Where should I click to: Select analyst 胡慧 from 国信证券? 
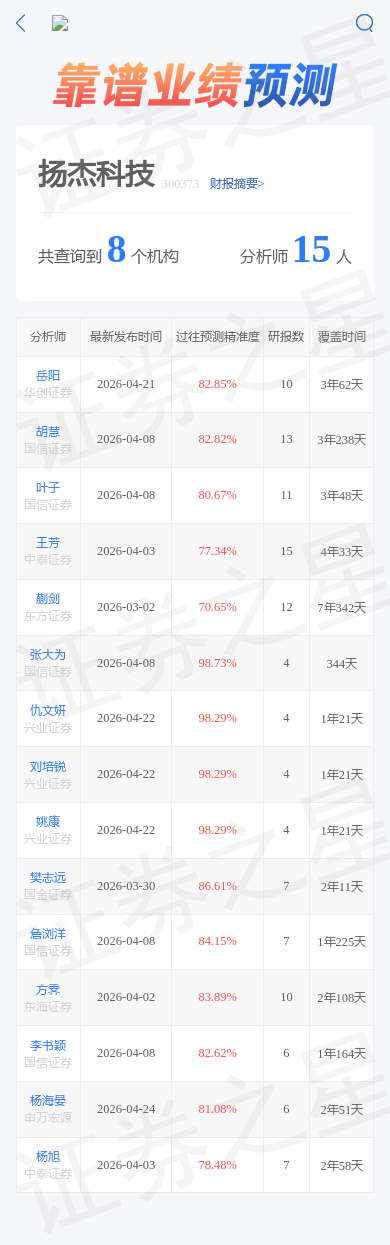click(x=48, y=431)
